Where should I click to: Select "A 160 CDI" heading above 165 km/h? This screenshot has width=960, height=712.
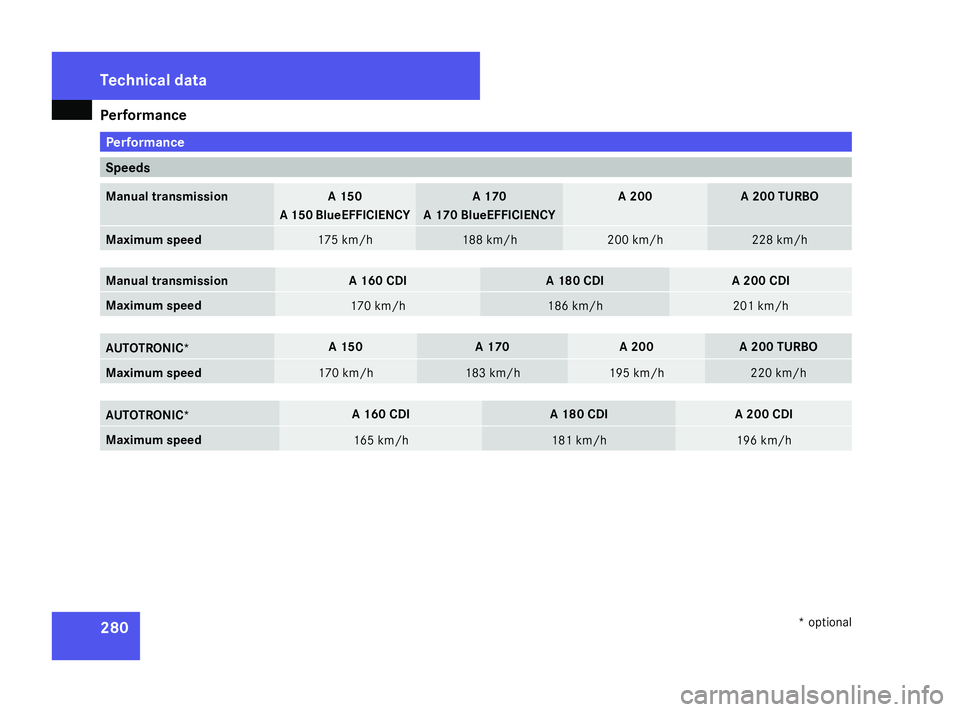point(381,414)
